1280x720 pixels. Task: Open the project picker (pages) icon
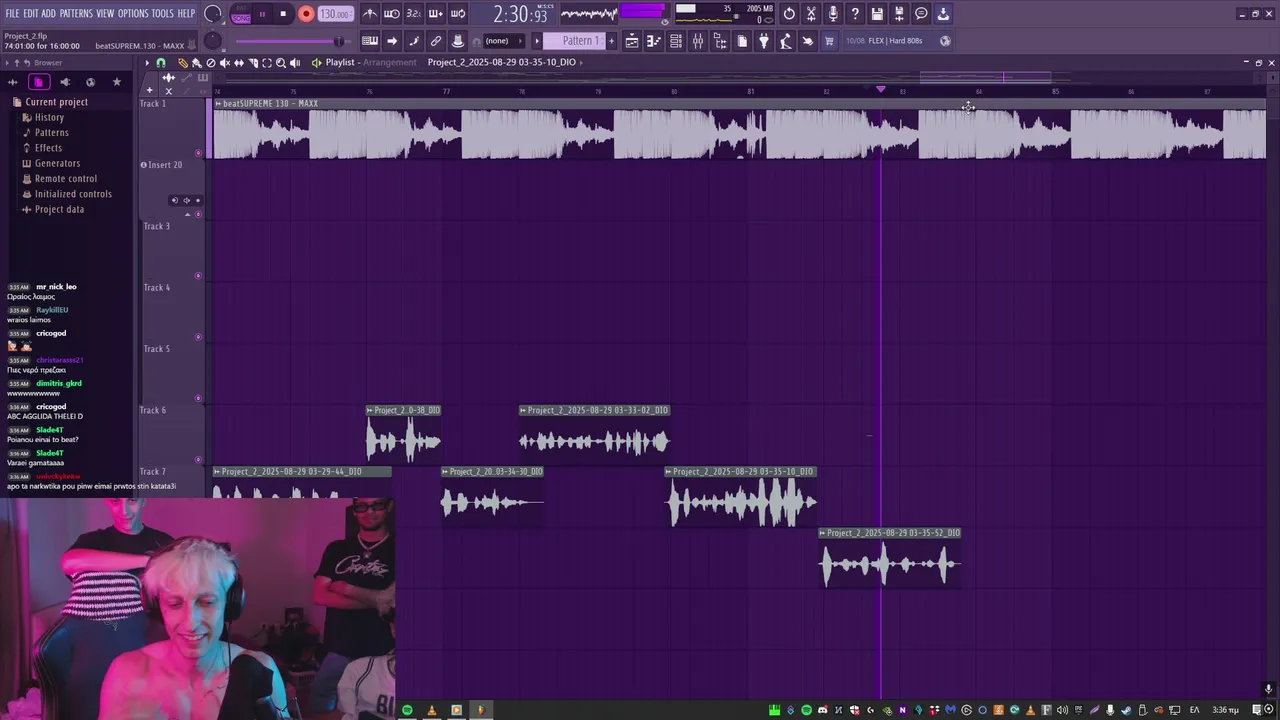coord(742,41)
